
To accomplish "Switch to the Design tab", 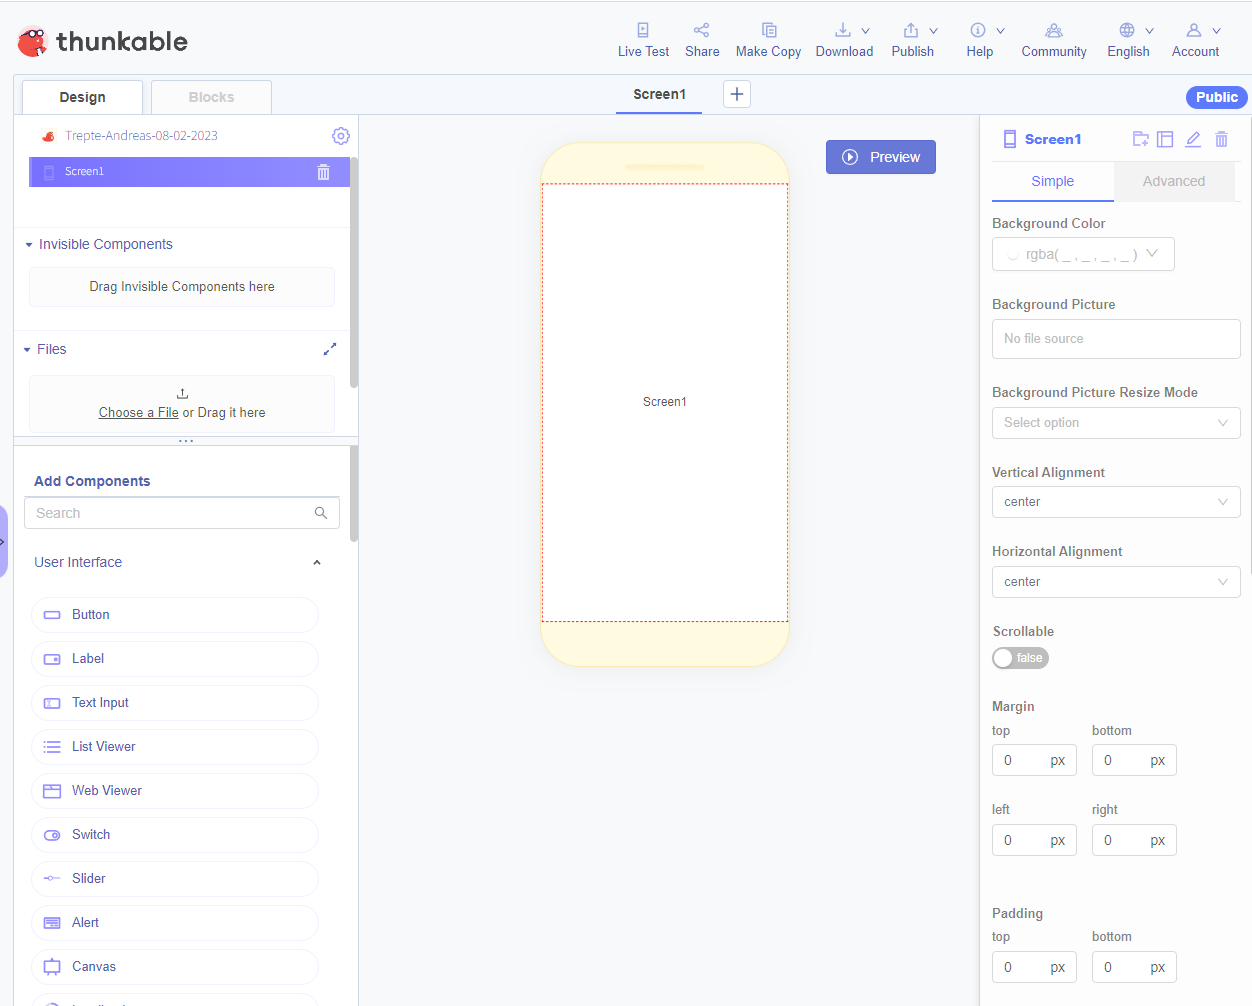I will [82, 97].
